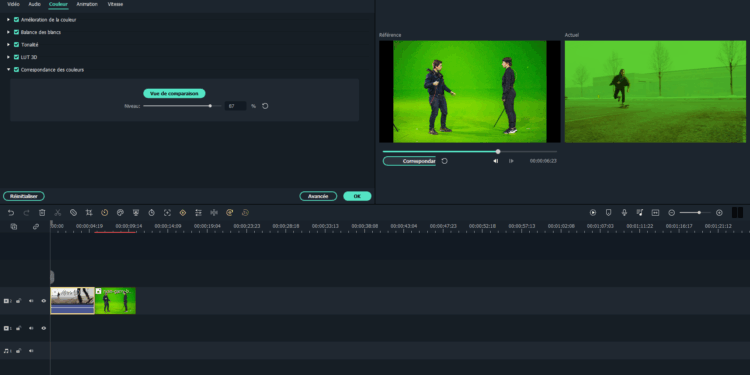Click the Vue de comparaison button
750x375 pixels.
tap(174, 93)
